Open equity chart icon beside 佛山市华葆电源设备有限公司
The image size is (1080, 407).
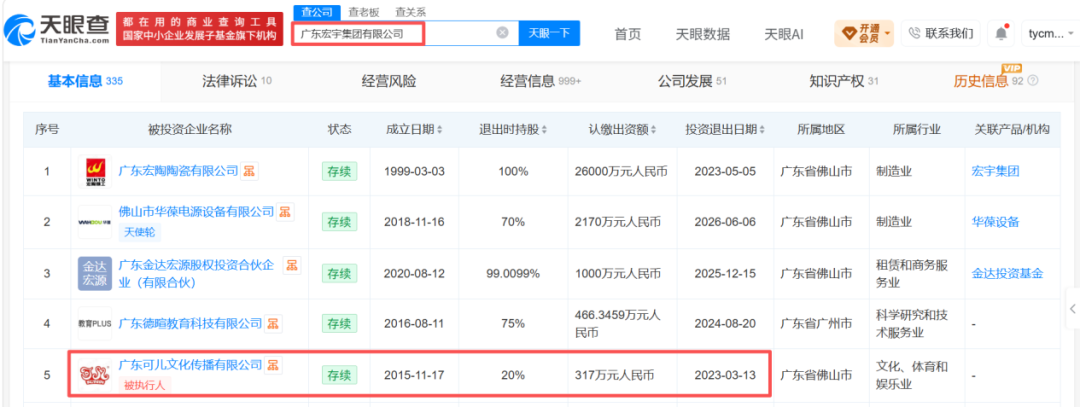point(285,212)
